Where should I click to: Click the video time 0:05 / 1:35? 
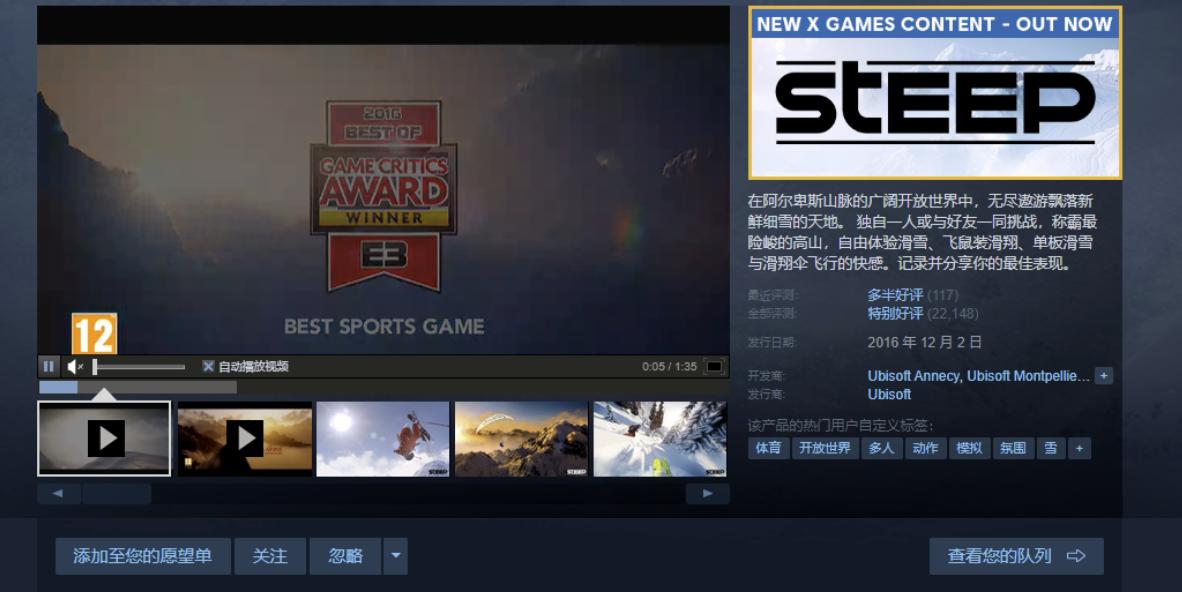tap(669, 367)
